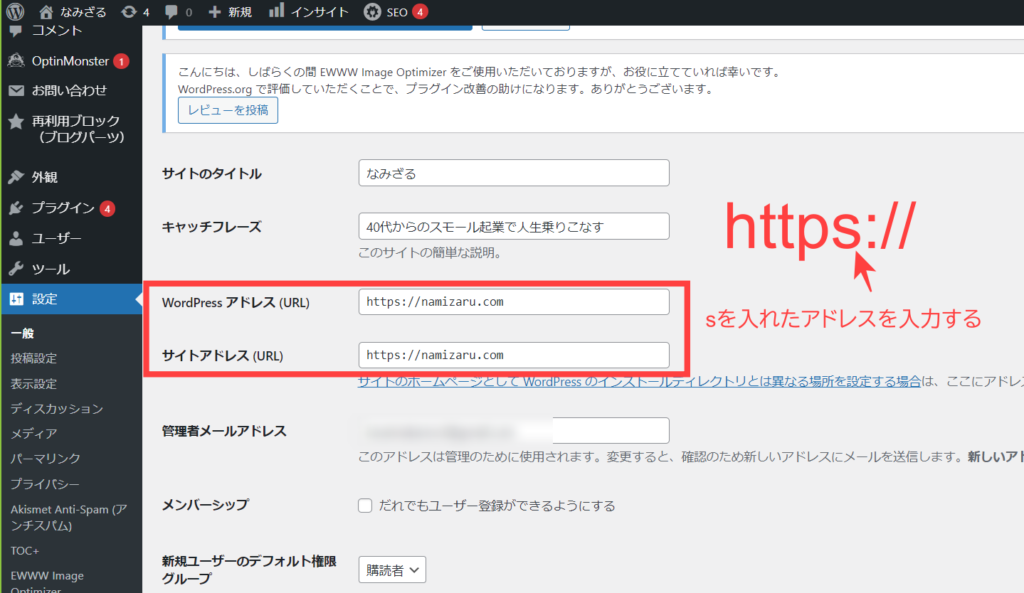Image resolution: width=1024 pixels, height=593 pixels.
Task: Click the person icon for ユーザー
Action: pyautogui.click(x=16, y=238)
